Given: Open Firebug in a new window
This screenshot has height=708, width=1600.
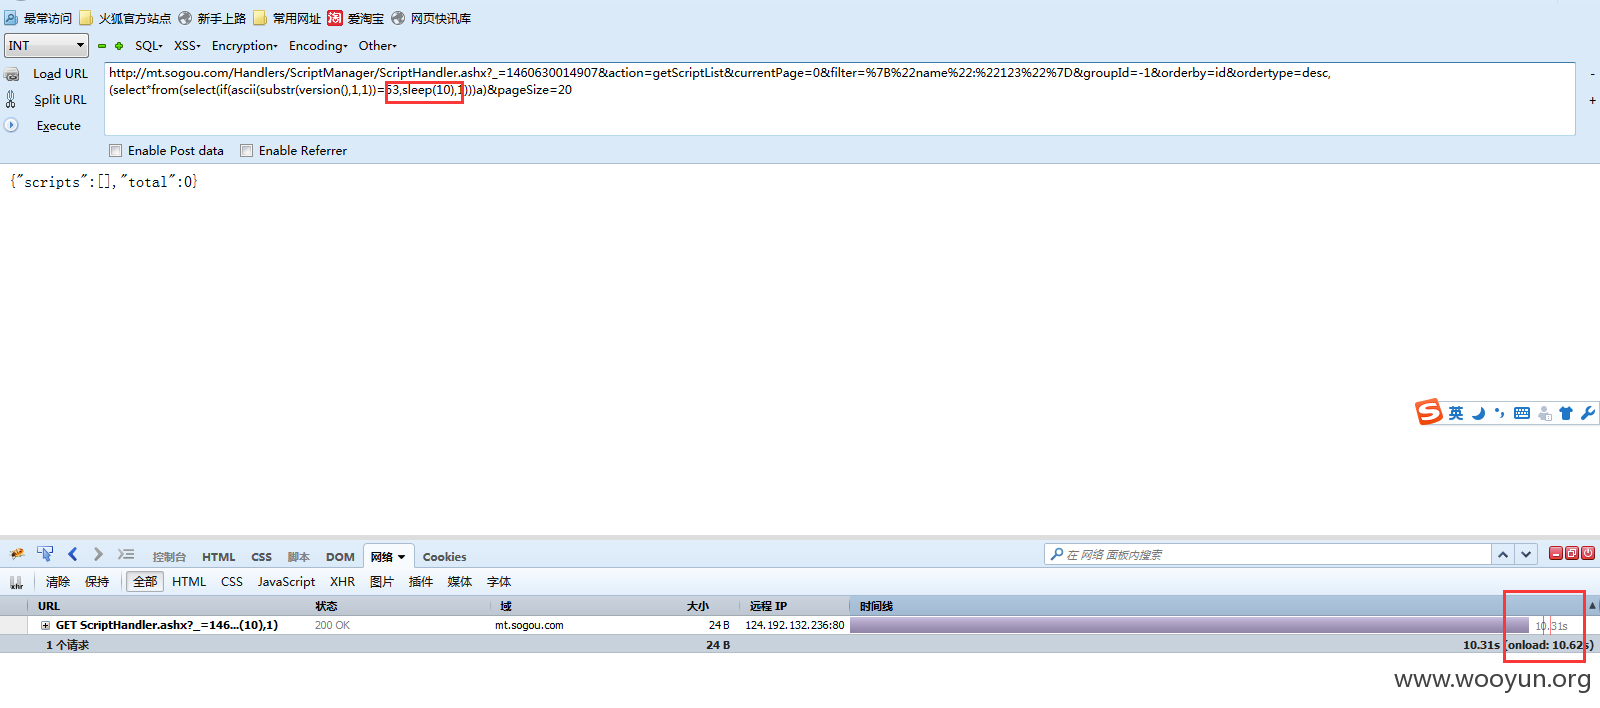Looking at the screenshot, I should click(1572, 553).
